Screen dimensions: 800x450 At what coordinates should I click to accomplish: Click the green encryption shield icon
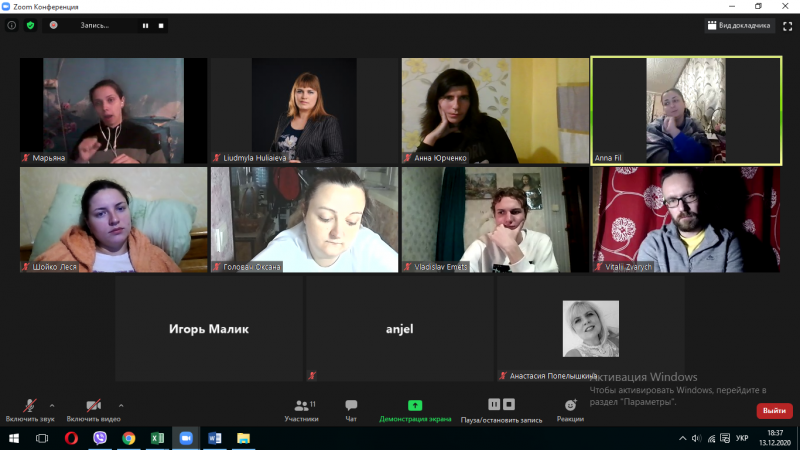(31, 26)
